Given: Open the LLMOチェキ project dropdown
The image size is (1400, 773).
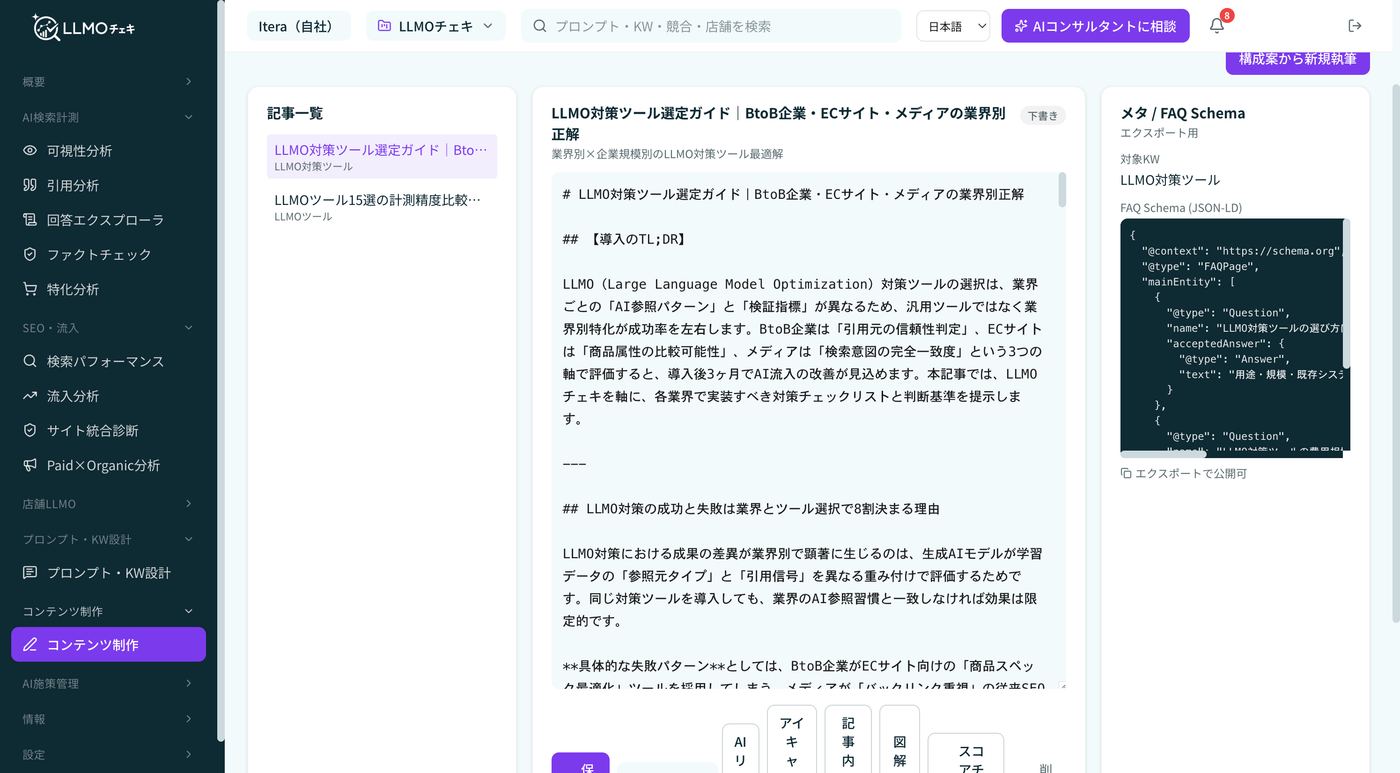Looking at the screenshot, I should click(435, 26).
